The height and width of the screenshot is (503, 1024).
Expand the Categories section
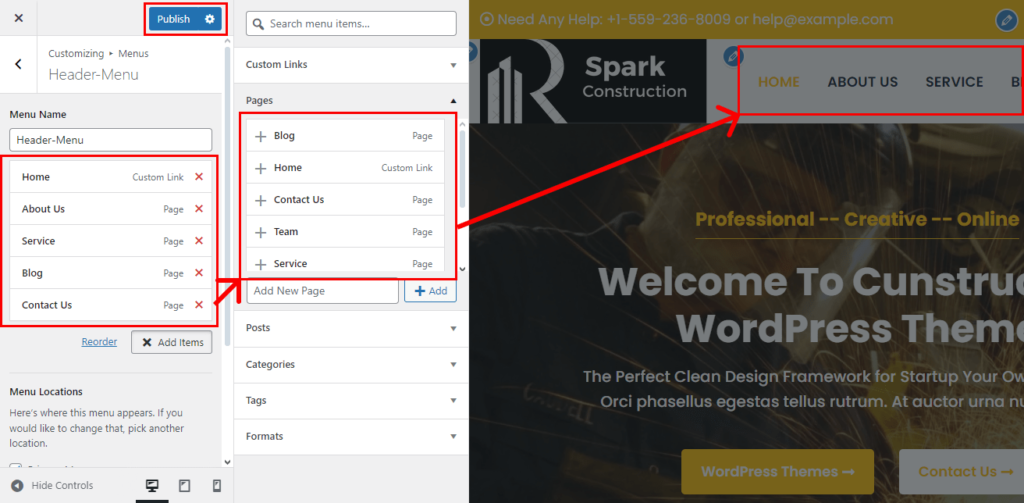click(350, 365)
